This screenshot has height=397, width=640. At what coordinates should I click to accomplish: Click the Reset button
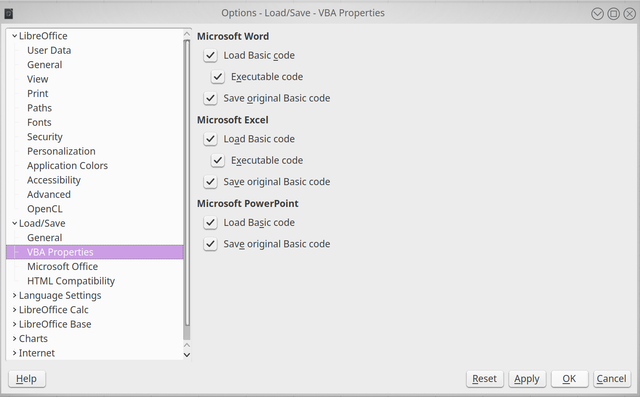(484, 379)
